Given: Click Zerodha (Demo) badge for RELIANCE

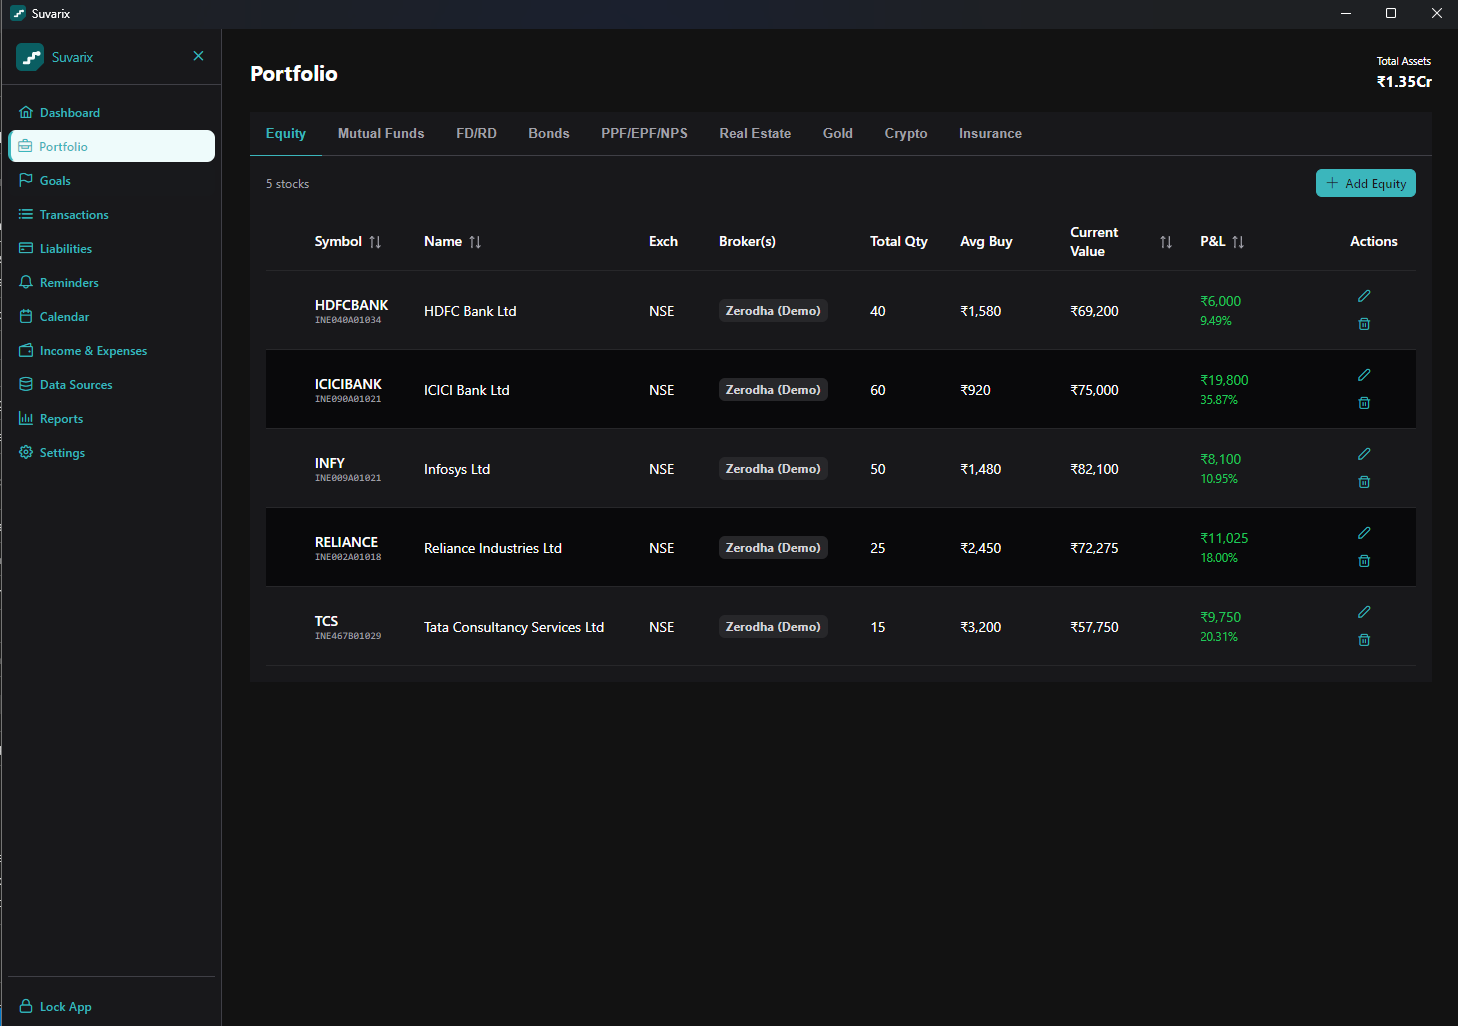Looking at the screenshot, I should pos(773,548).
